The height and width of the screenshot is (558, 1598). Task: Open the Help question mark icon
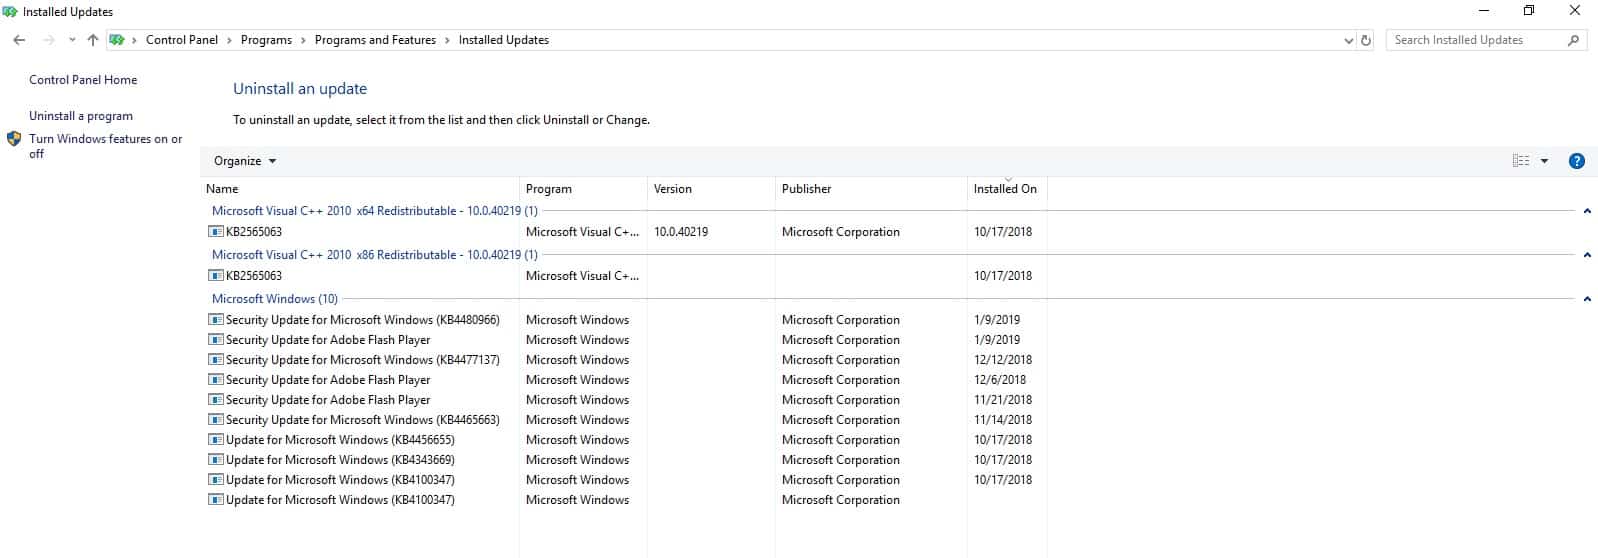click(1576, 161)
